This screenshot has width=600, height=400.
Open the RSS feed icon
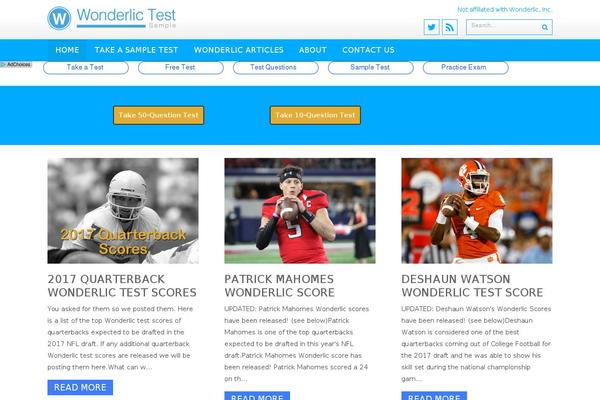pos(450,27)
